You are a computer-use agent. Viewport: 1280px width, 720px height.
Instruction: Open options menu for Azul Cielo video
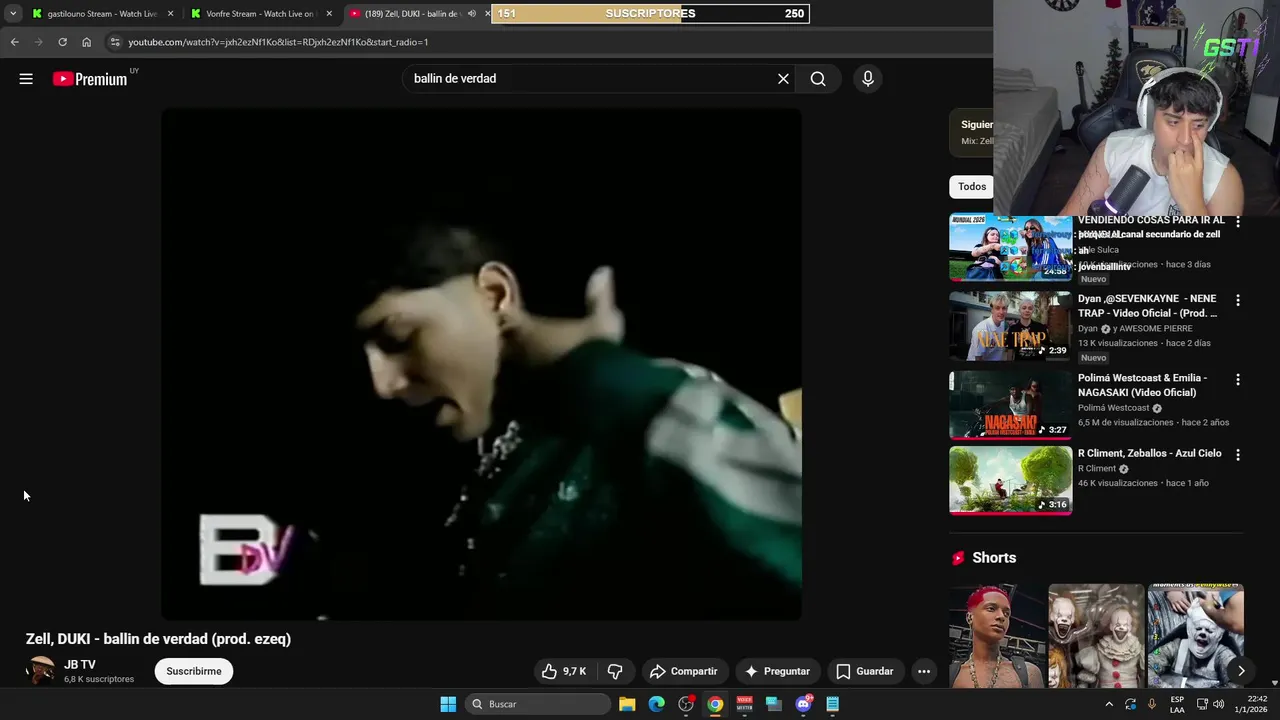tap(1237, 455)
